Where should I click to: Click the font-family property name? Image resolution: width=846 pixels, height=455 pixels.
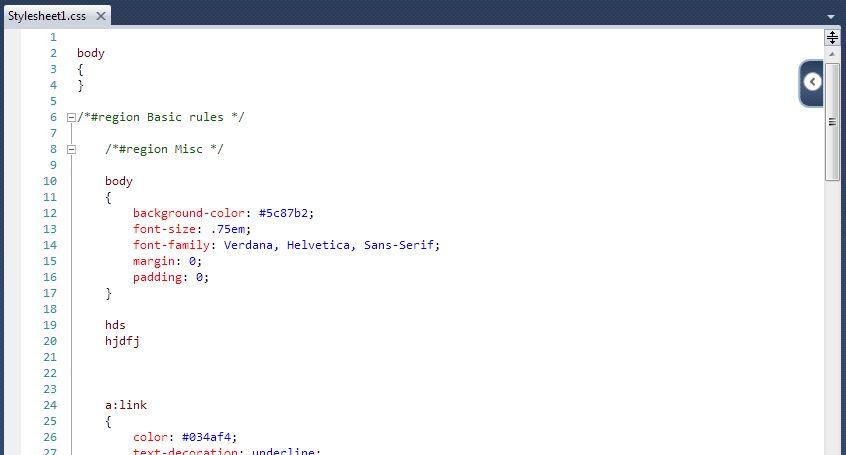(174, 245)
